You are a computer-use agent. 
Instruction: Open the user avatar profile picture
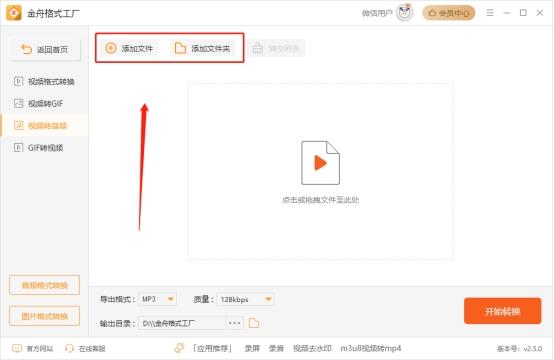click(405, 13)
